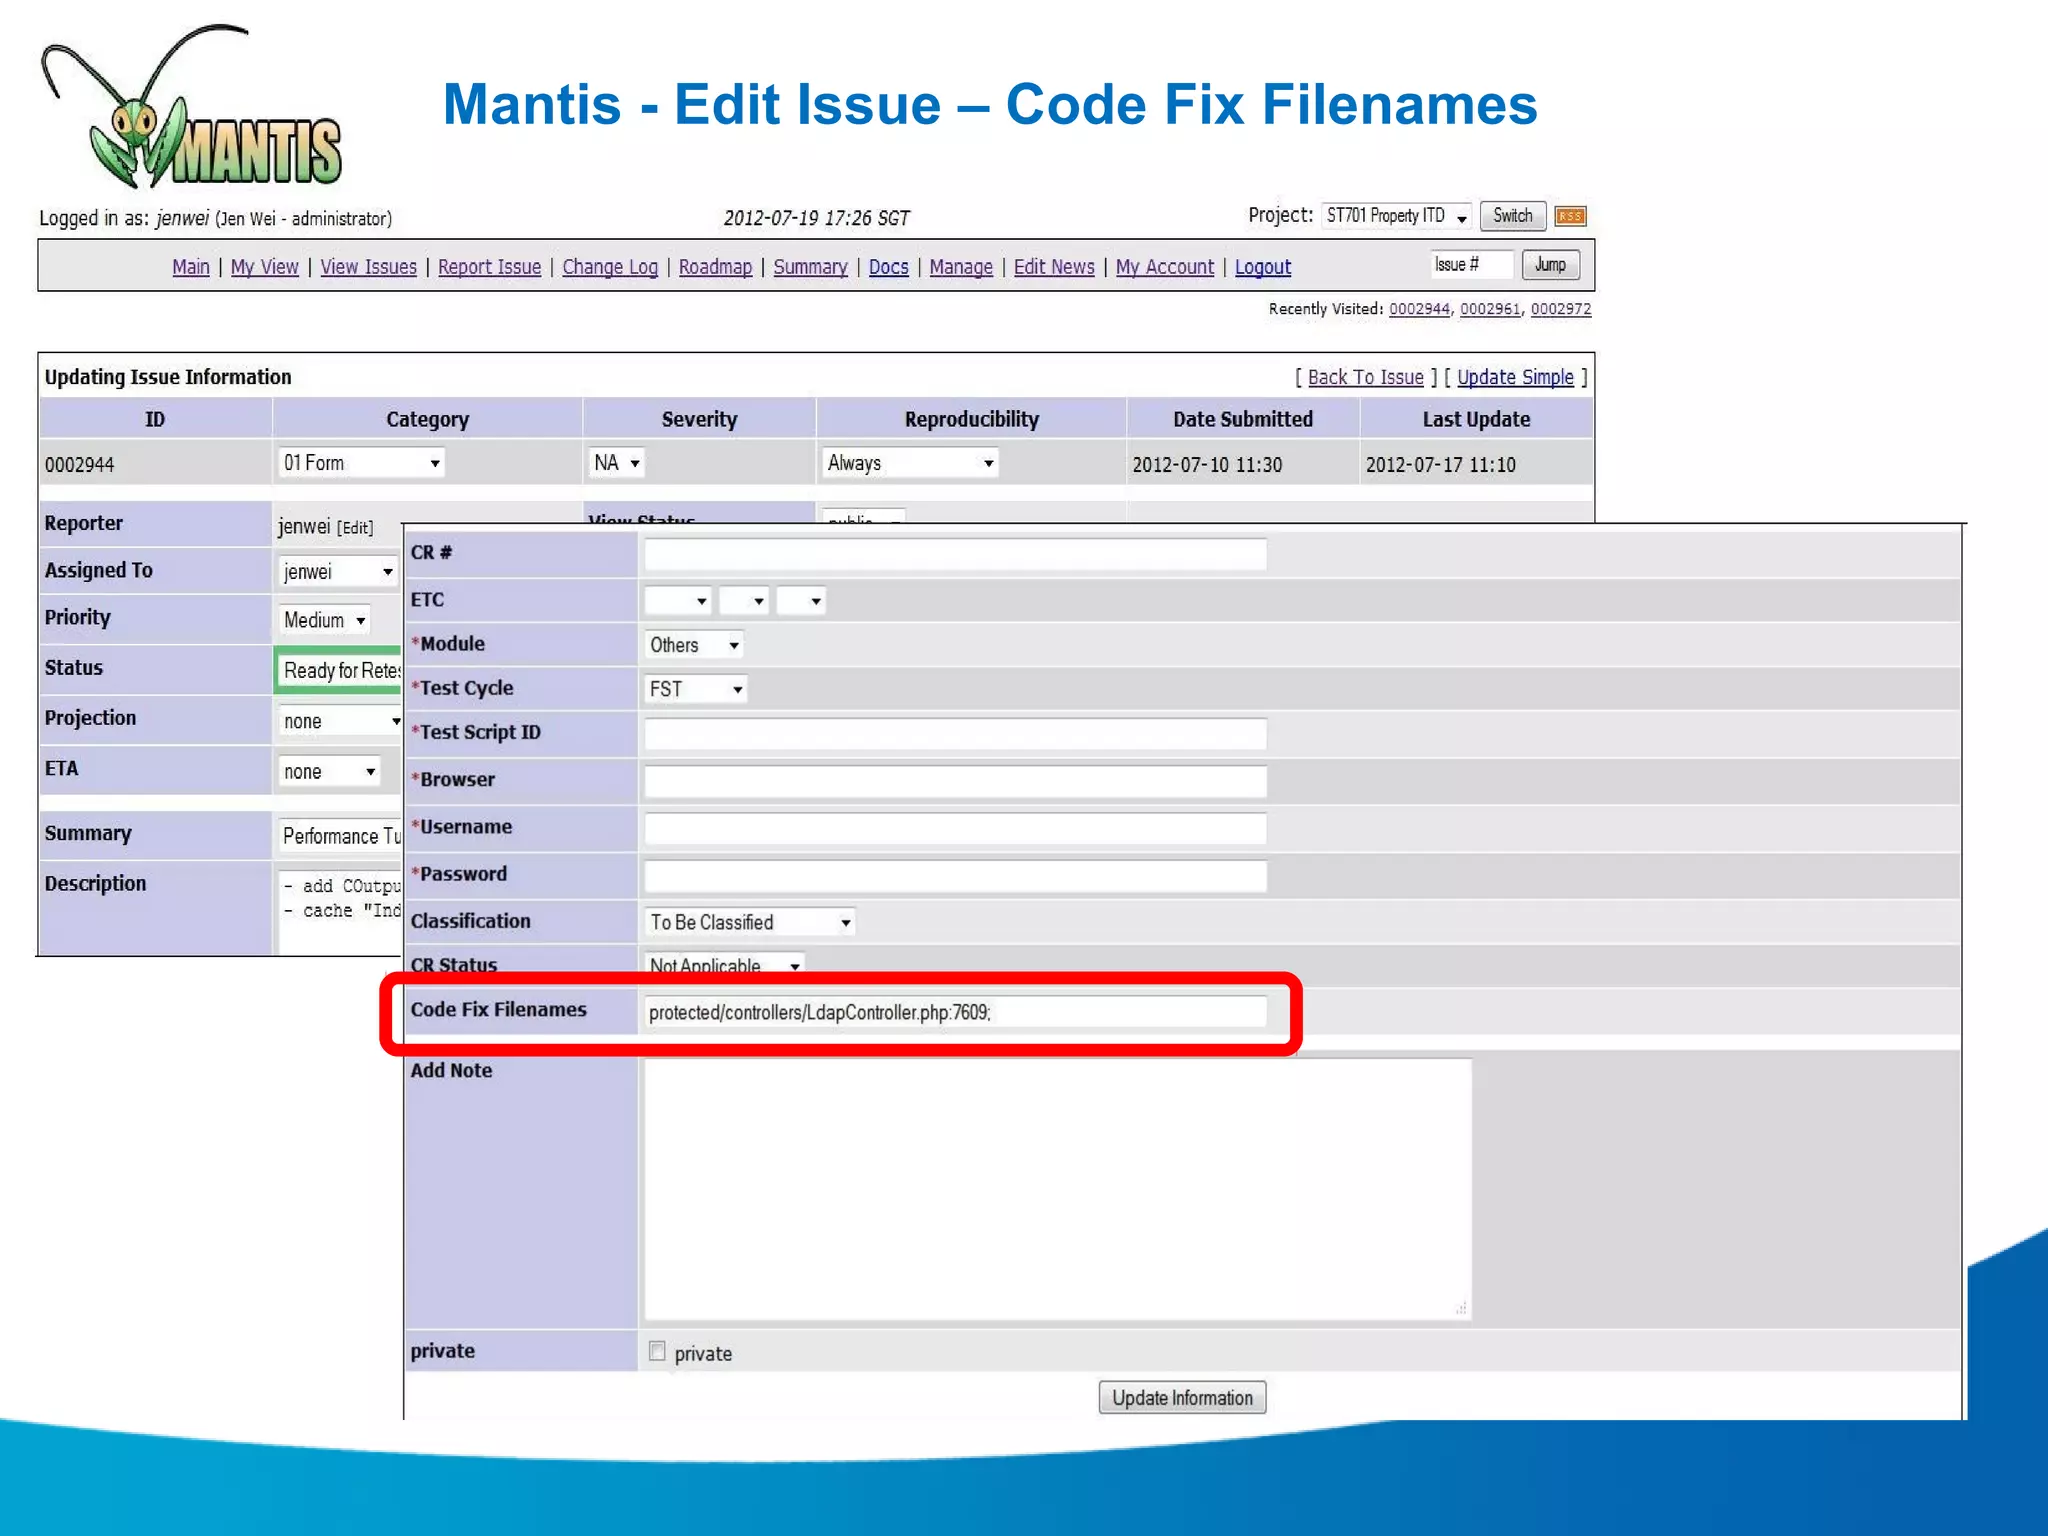This screenshot has height=1536, width=2048.
Task: Click the Update Information button
Action: click(x=1182, y=1398)
